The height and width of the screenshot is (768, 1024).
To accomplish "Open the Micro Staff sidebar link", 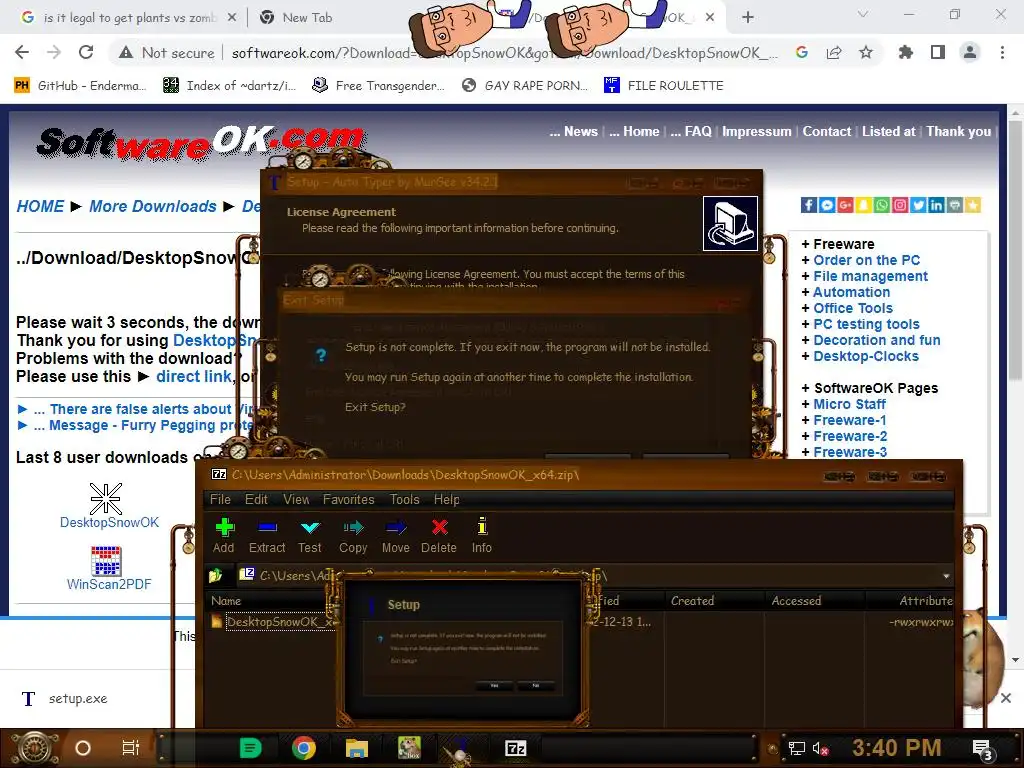I will [849, 404].
